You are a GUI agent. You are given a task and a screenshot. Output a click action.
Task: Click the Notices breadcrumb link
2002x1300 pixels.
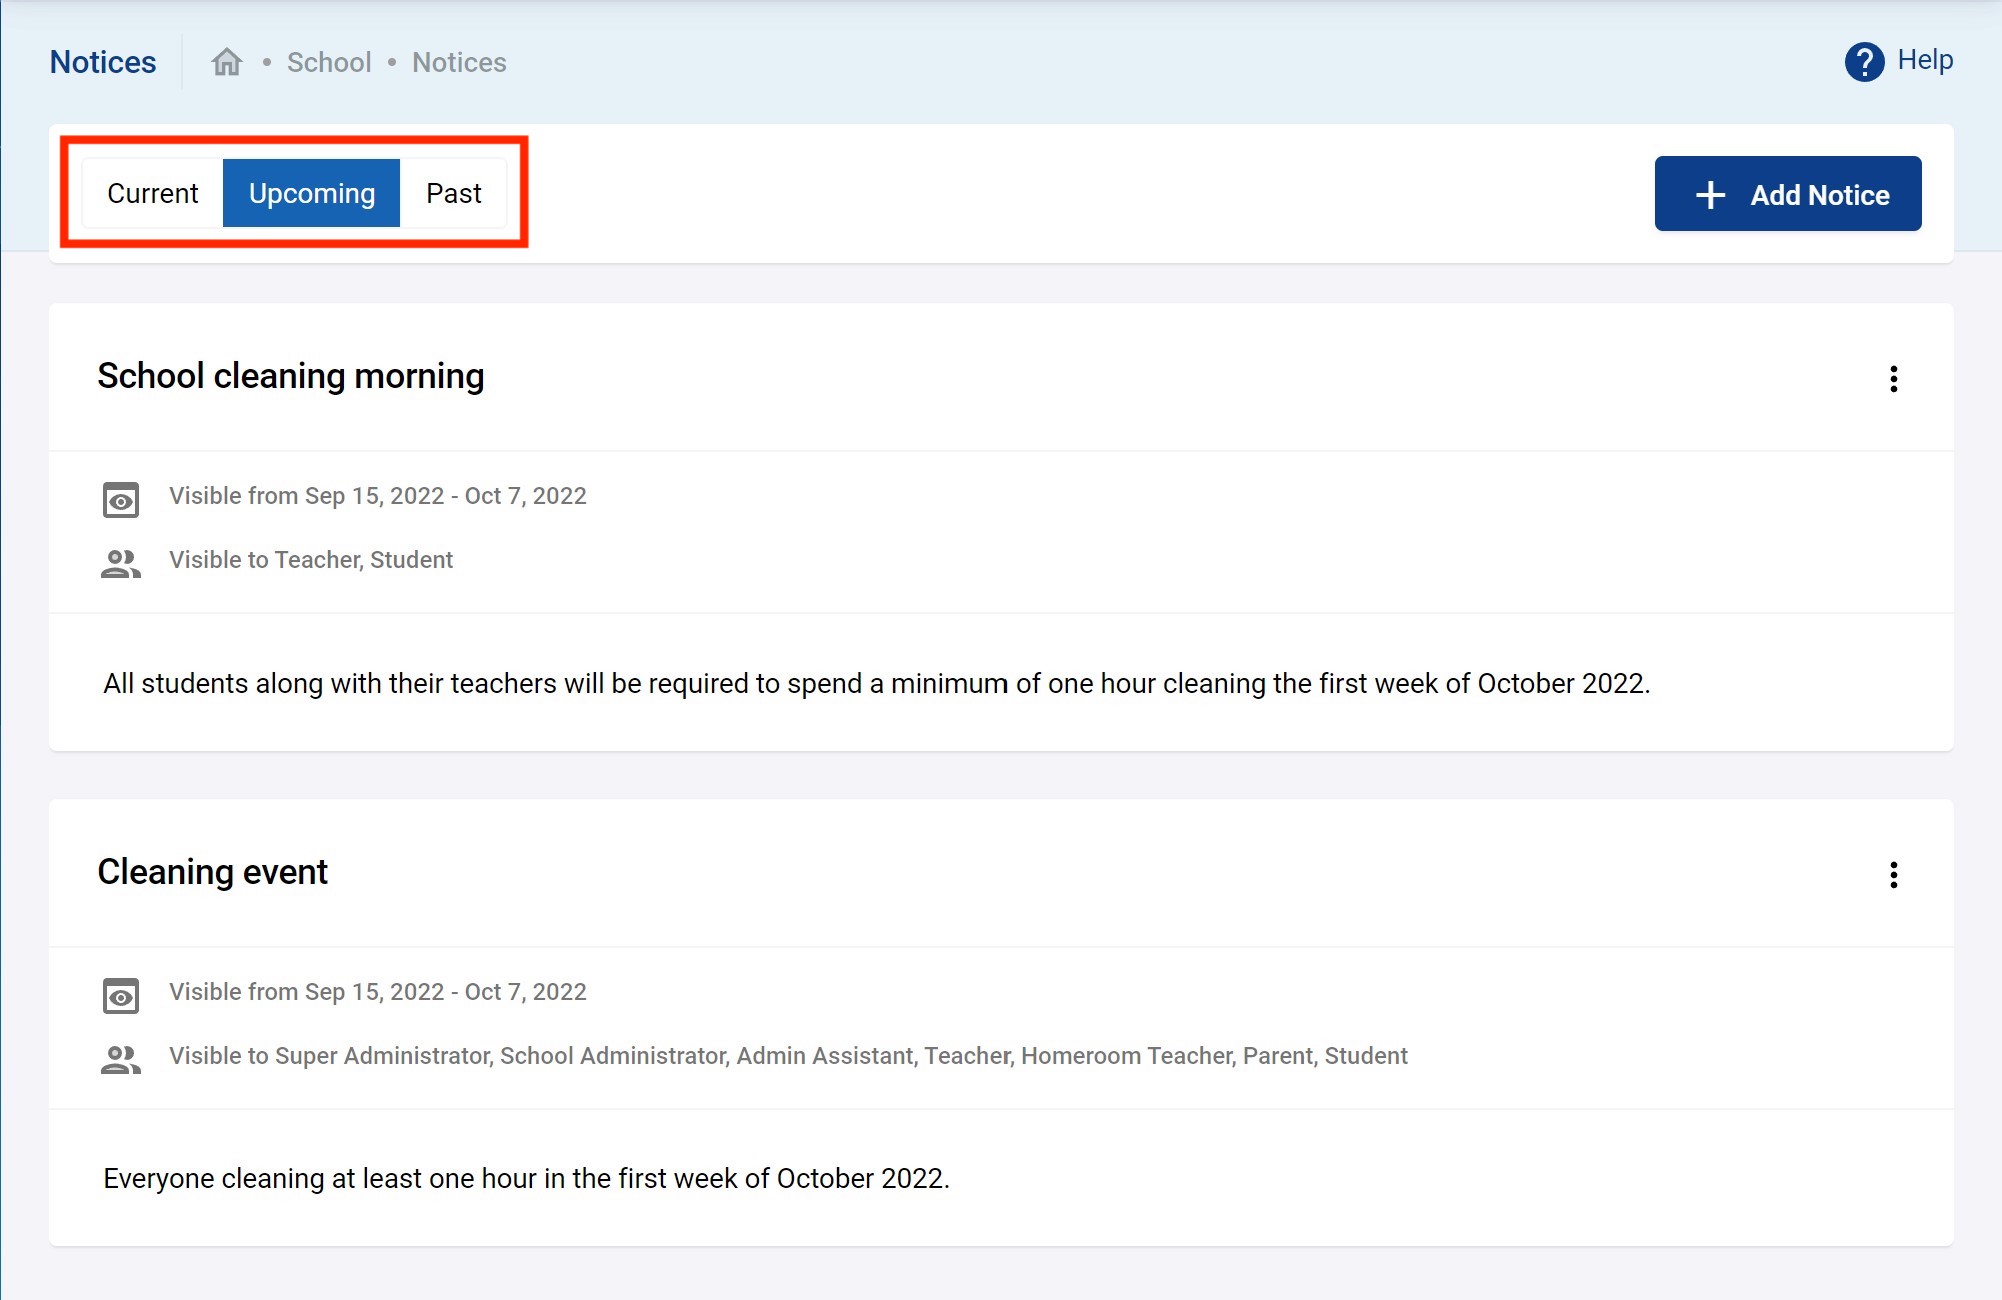[x=459, y=62]
